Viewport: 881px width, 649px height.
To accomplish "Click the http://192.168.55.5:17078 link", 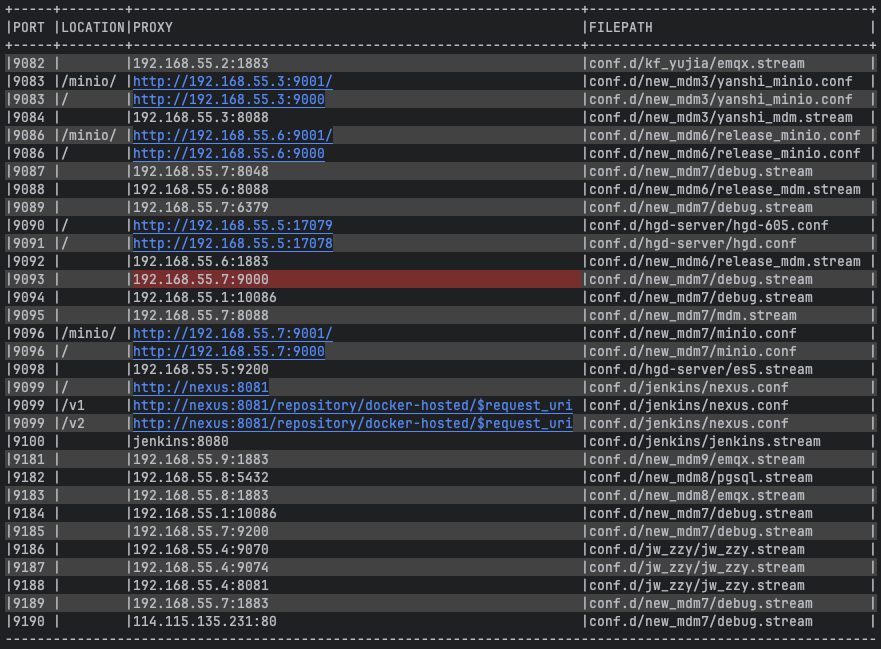I will click(x=232, y=243).
